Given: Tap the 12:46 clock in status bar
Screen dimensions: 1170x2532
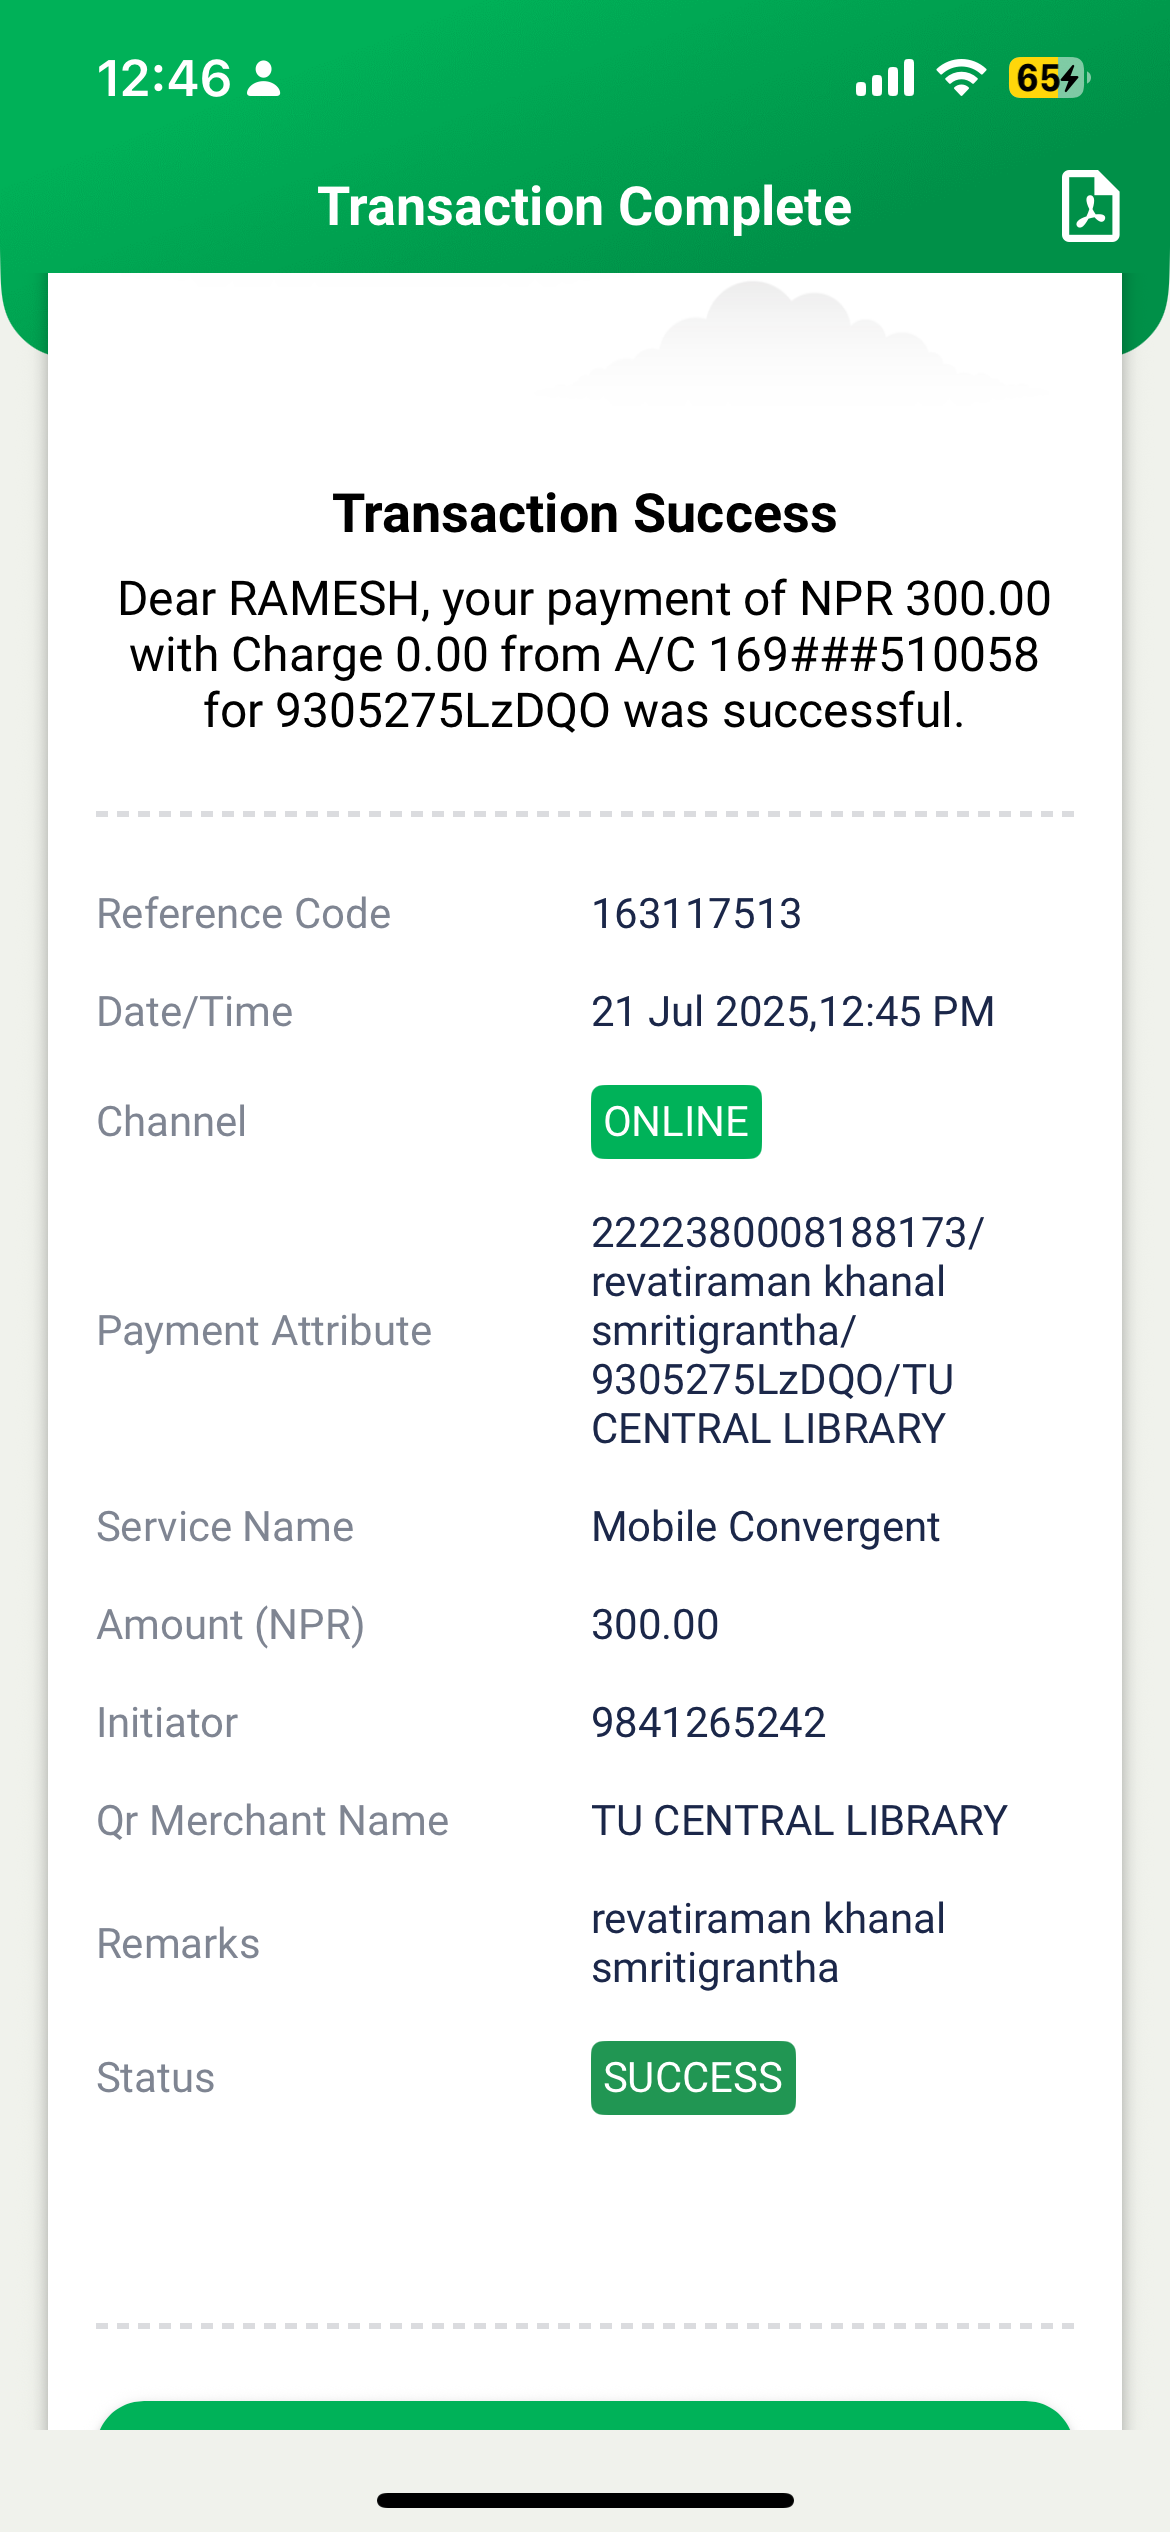Looking at the screenshot, I should 164,78.
